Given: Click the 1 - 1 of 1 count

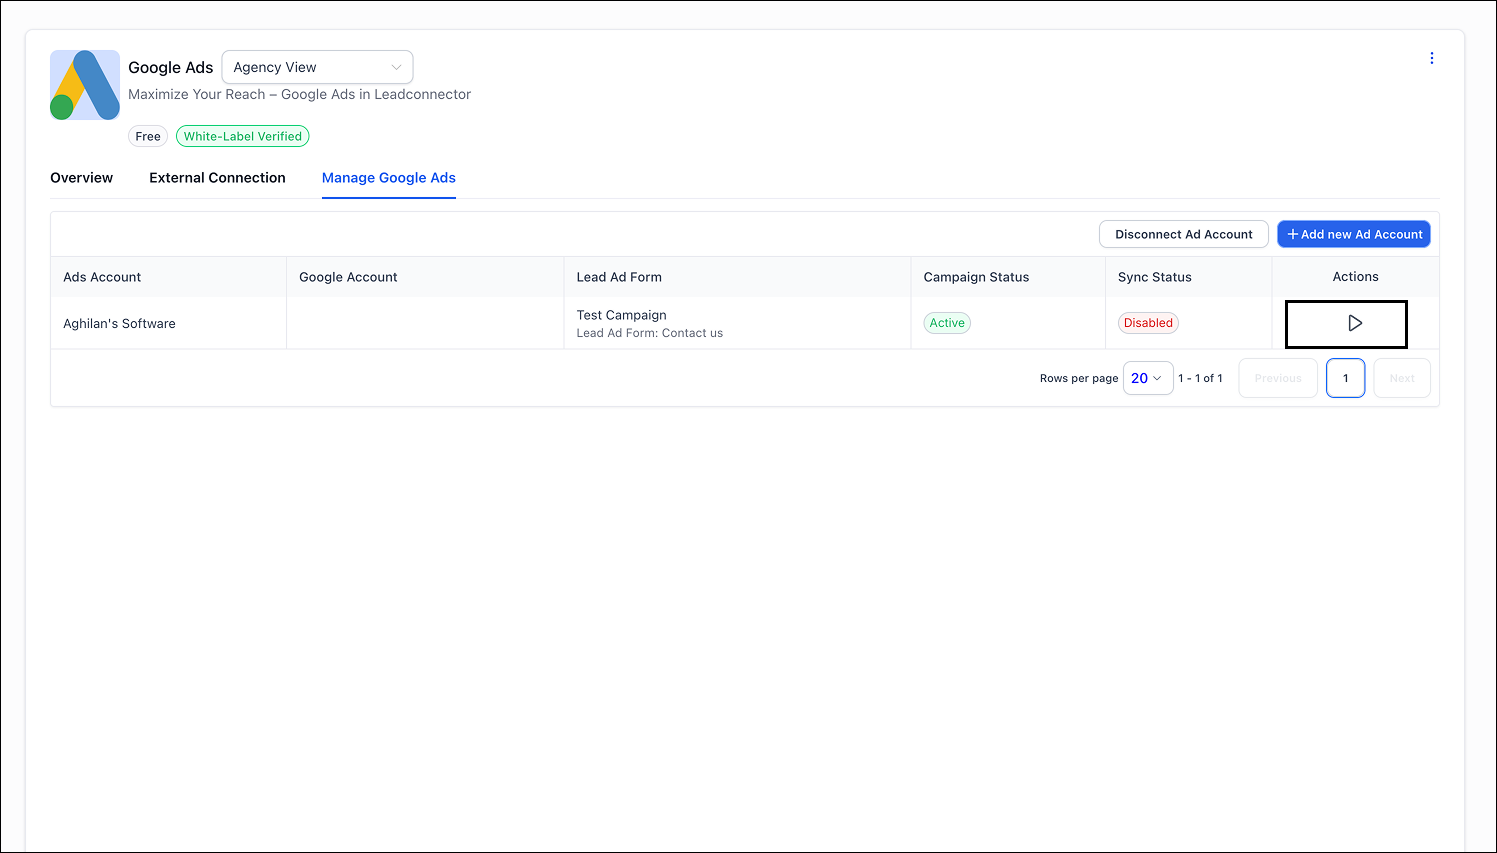Looking at the screenshot, I should point(1200,378).
